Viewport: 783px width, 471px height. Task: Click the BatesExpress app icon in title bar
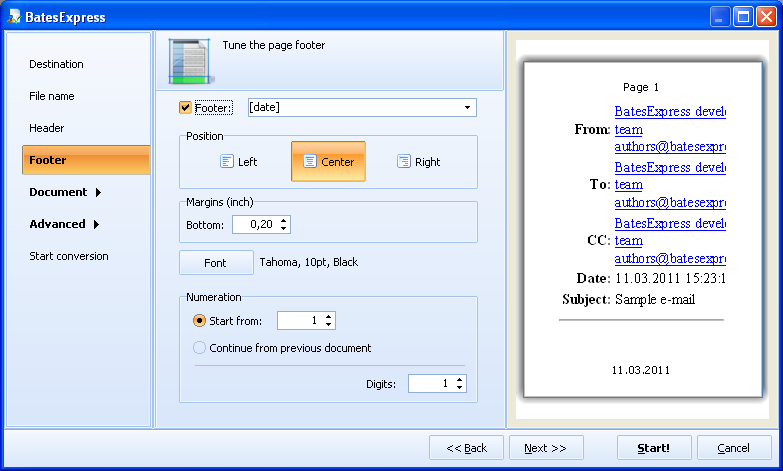(14, 17)
